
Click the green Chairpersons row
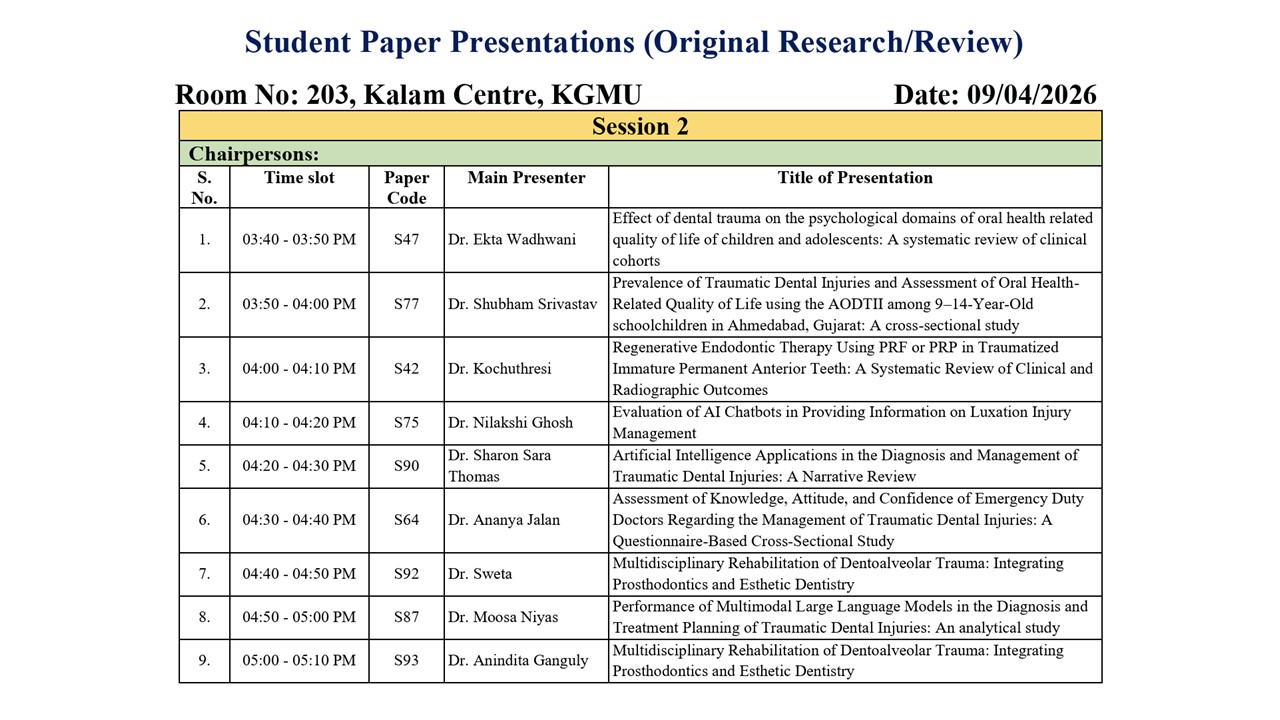tap(640, 154)
